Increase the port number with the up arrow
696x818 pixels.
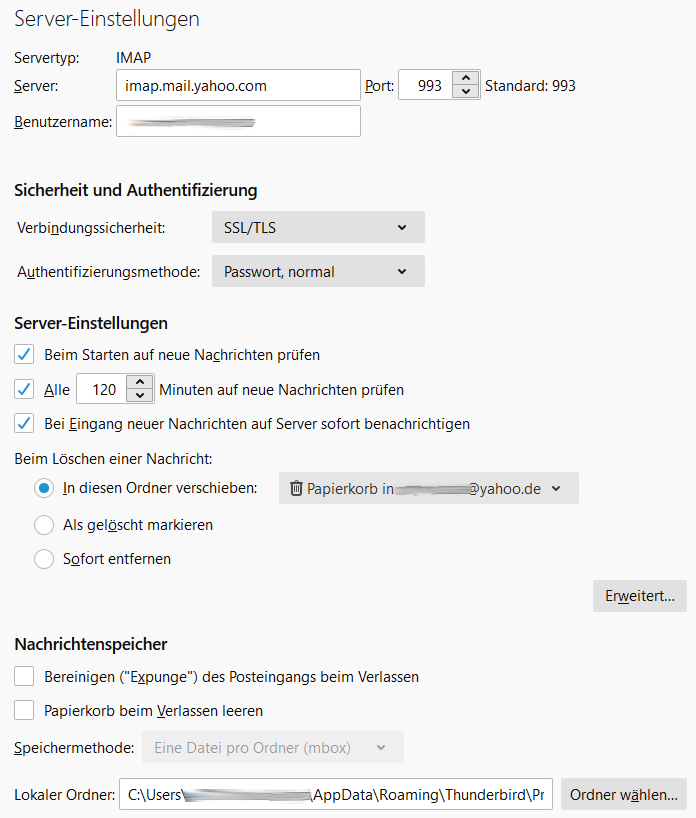(466, 79)
